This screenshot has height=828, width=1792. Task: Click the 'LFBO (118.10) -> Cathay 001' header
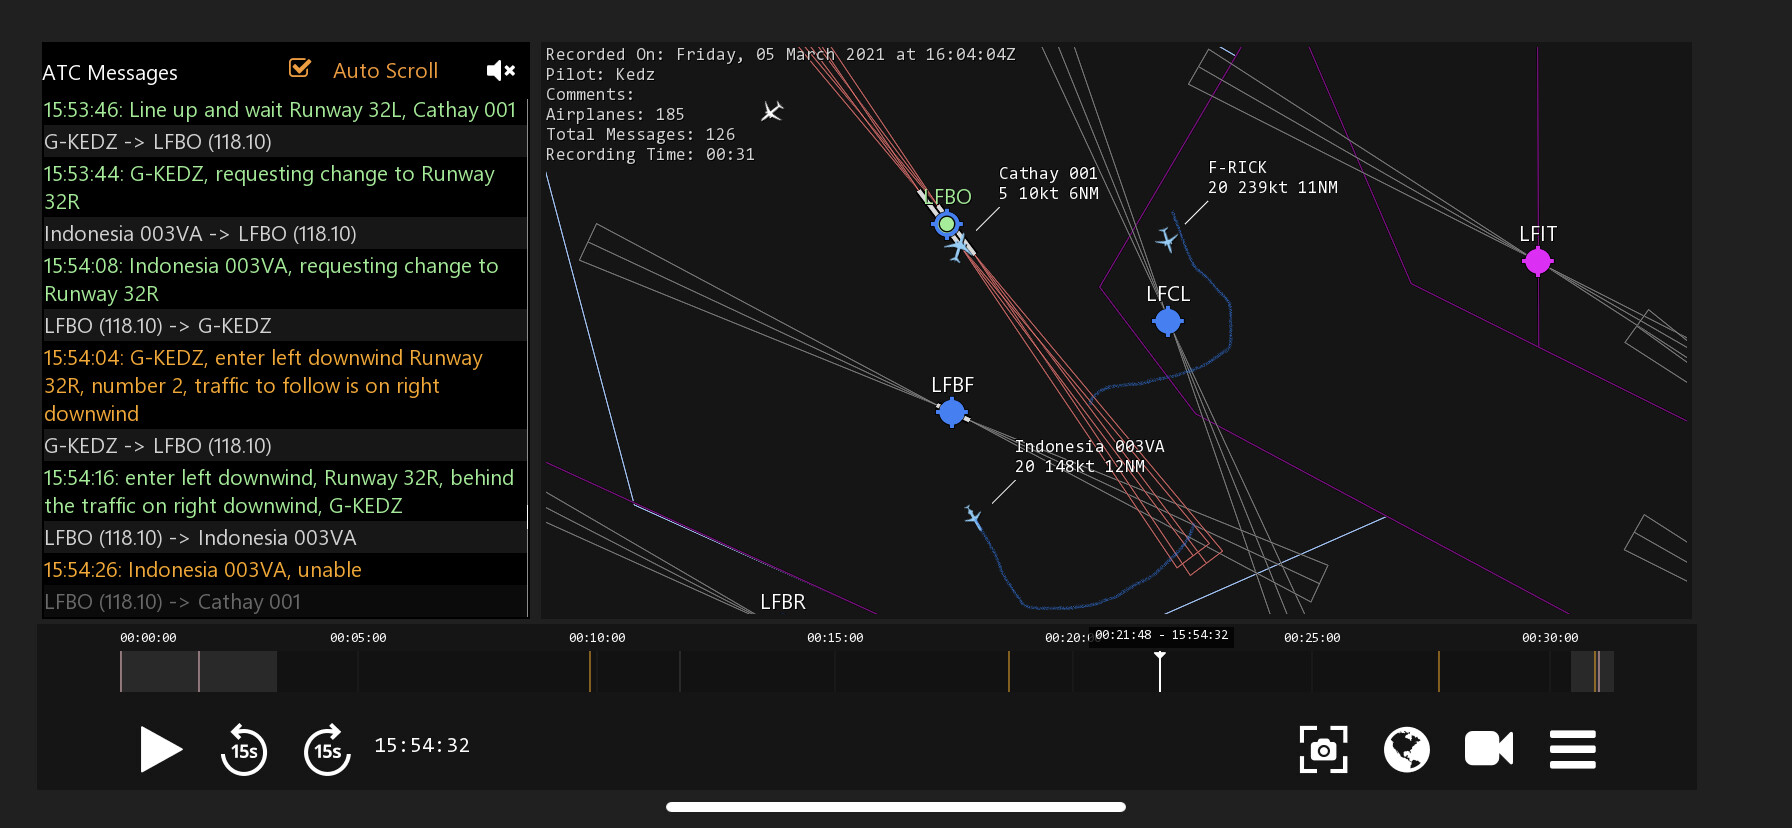point(284,602)
